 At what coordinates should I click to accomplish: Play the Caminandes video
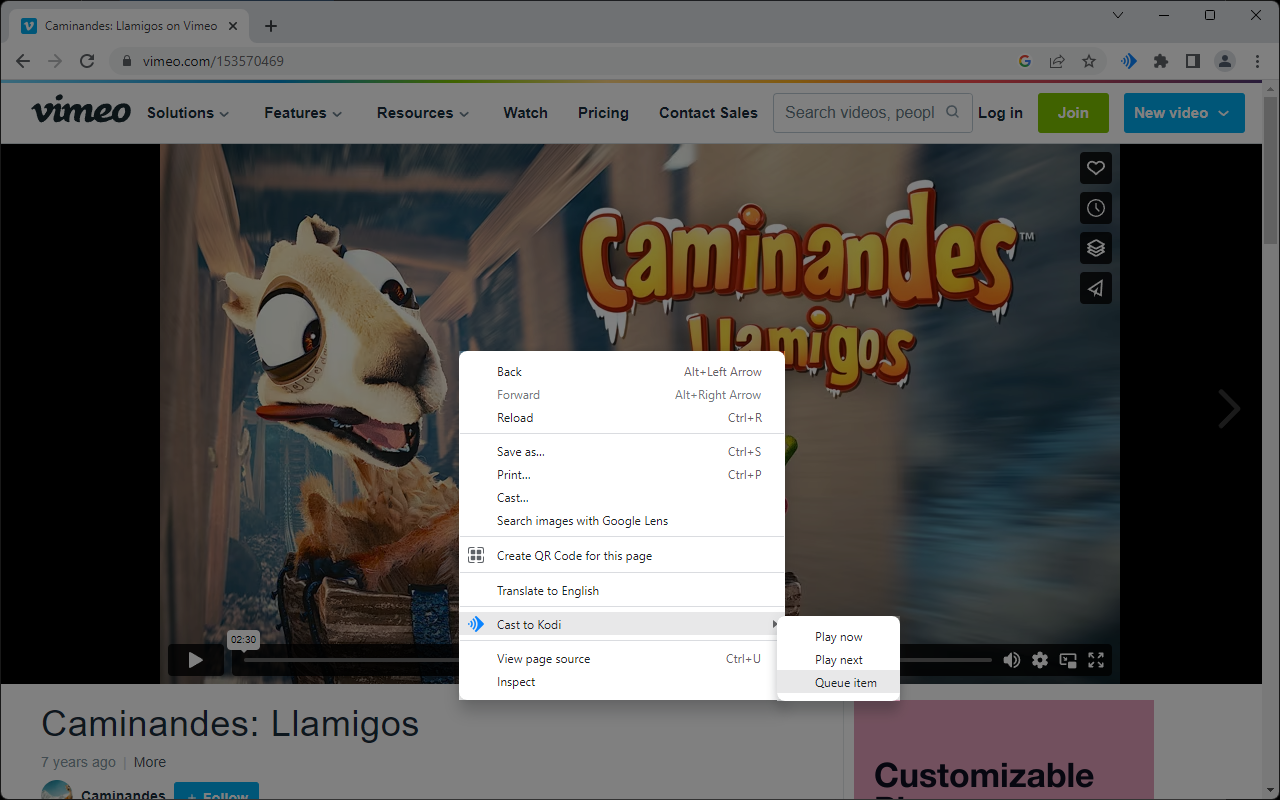(x=196, y=660)
